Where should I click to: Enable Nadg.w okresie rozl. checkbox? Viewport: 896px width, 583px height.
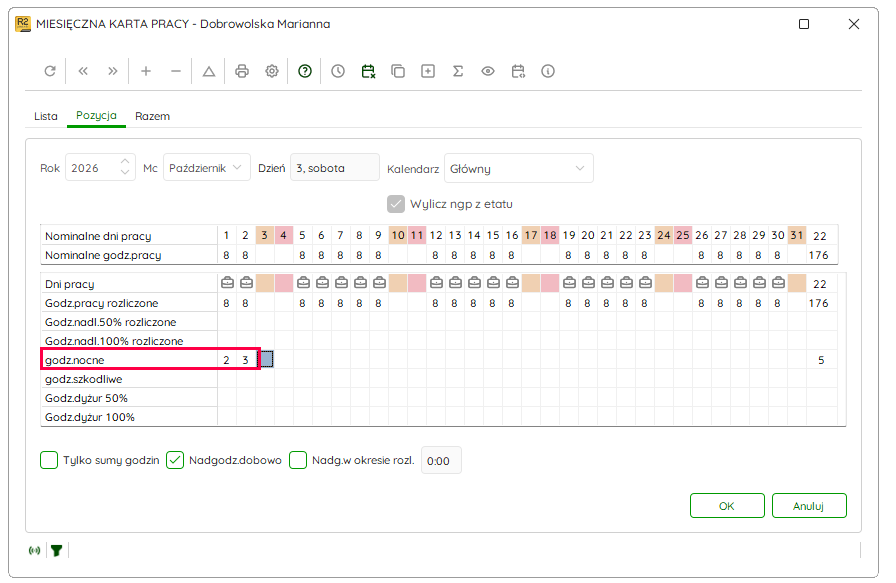298,460
